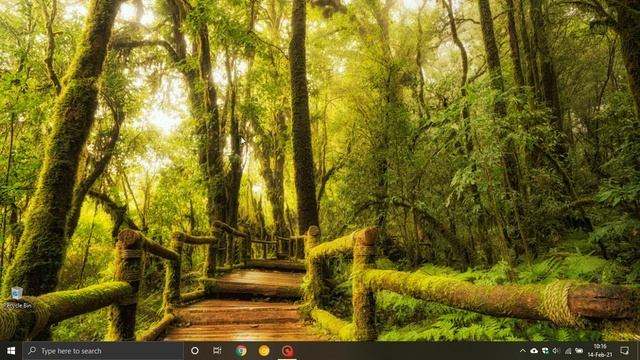Image resolution: width=640 pixels, height=360 pixels.
Task: Open the battery status tray icon
Action: (x=579, y=351)
